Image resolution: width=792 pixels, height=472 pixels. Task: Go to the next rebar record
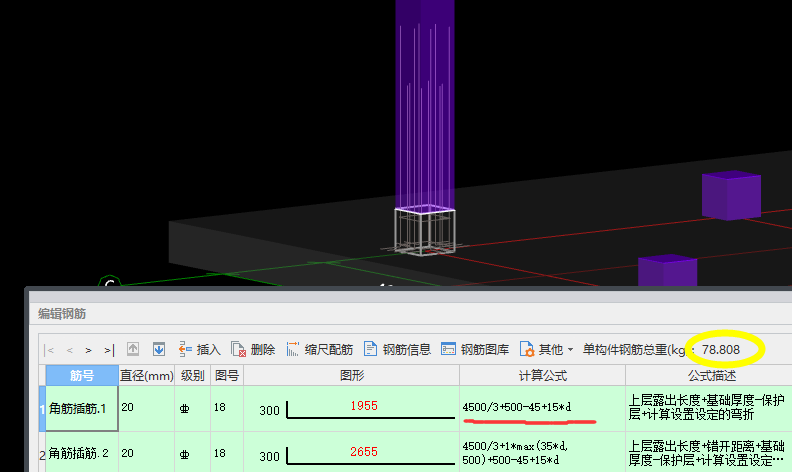[x=89, y=350]
